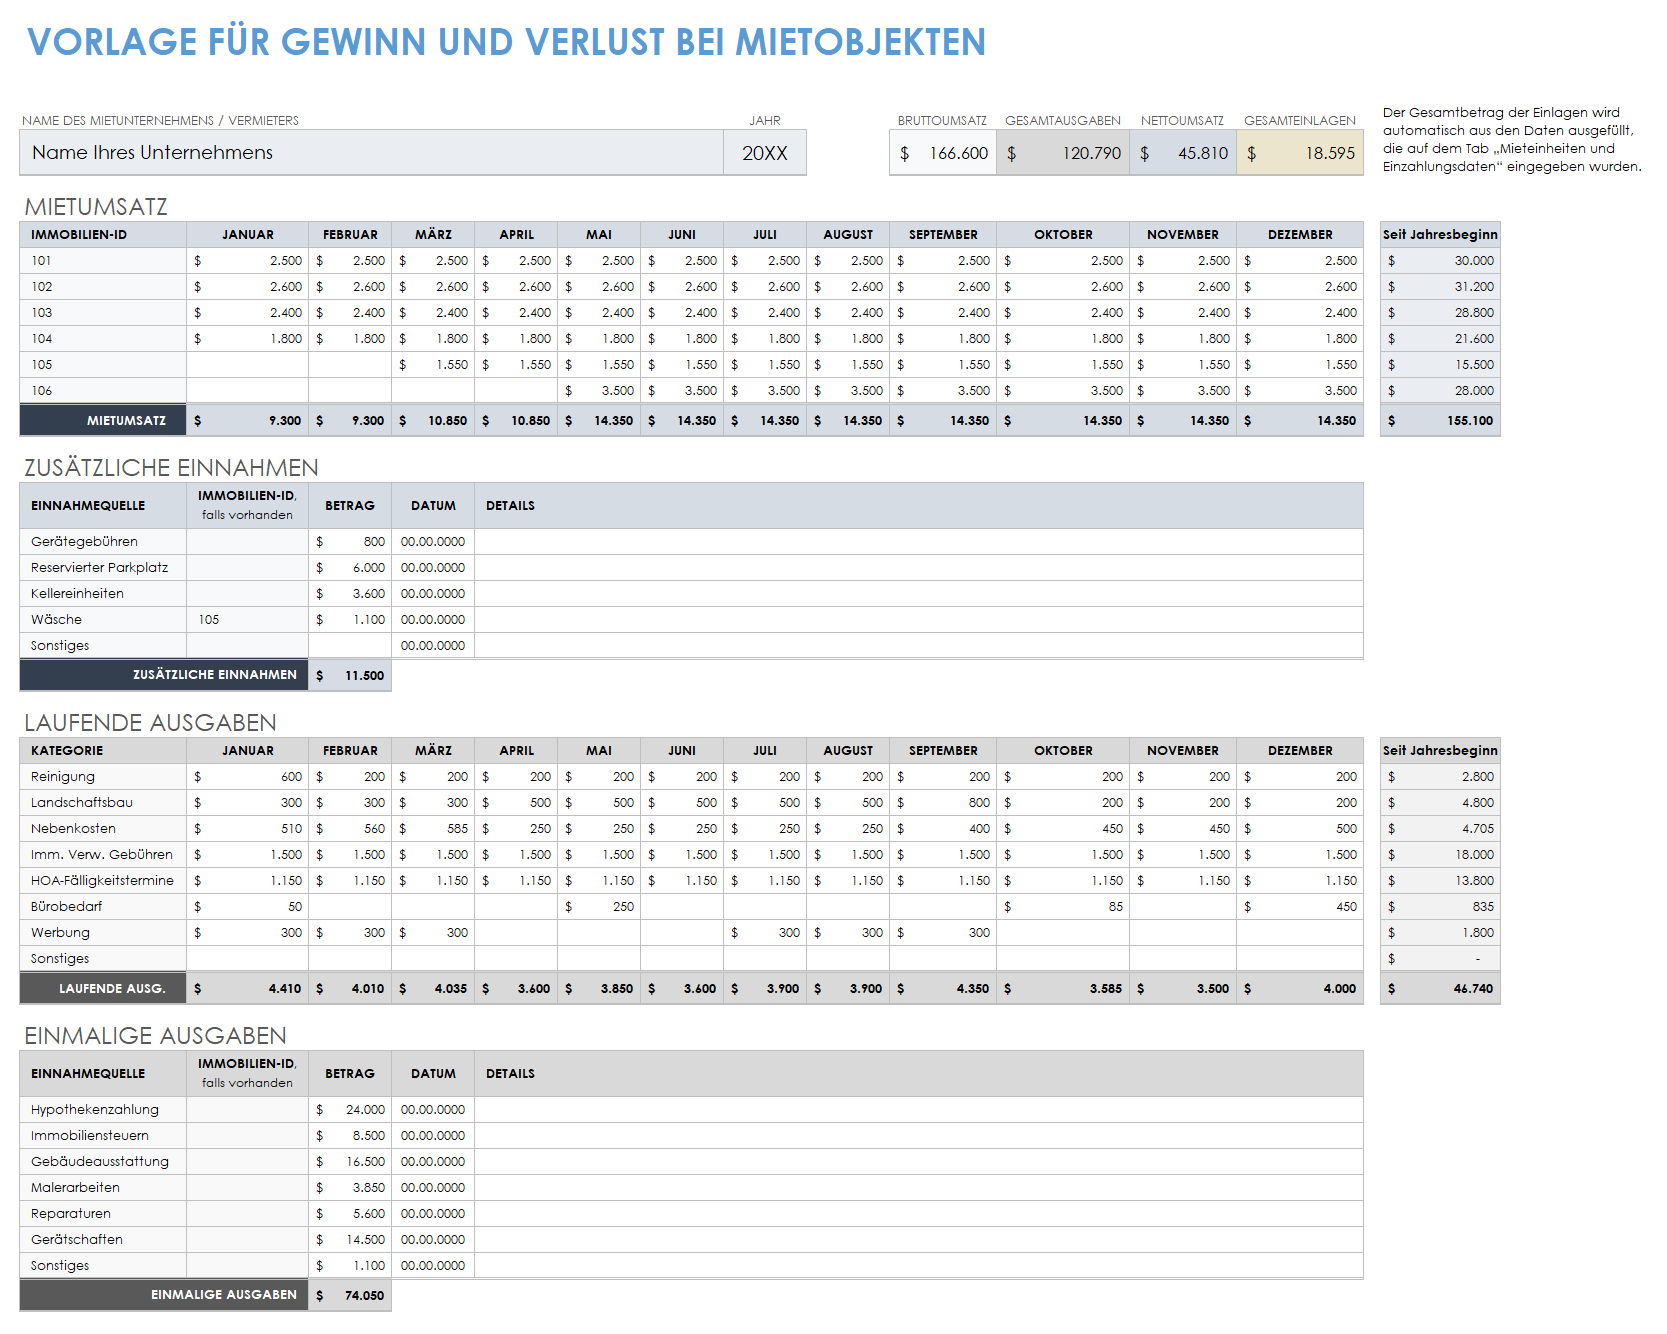Select the date cell in the Malerarbeiten row
The width and height of the screenshot is (1667, 1334).
click(433, 1188)
